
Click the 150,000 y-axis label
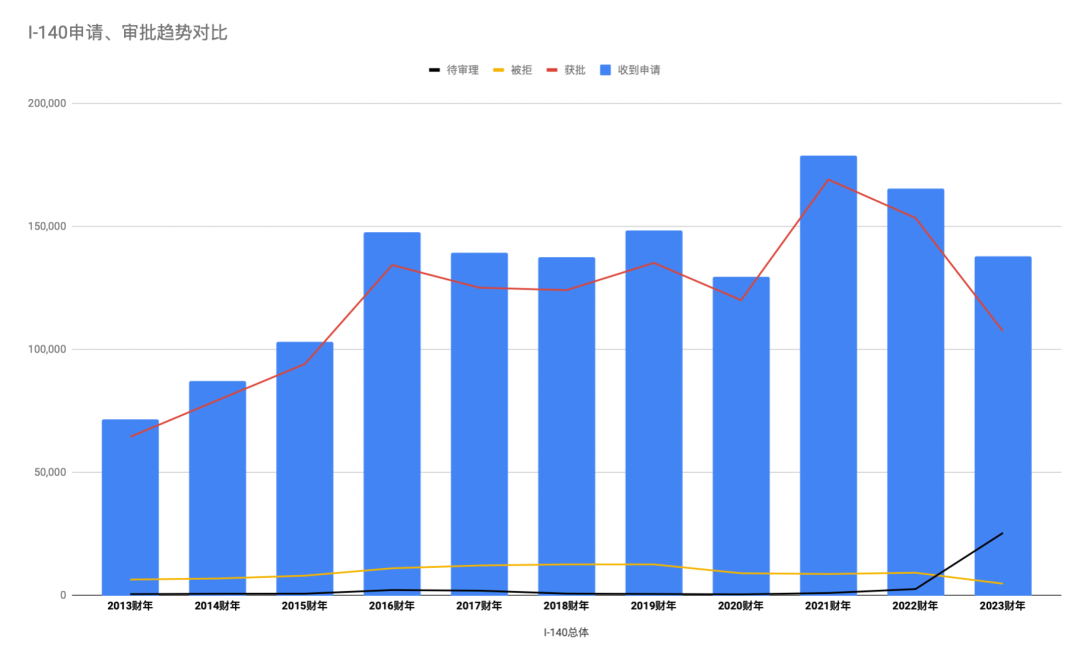(x=47, y=226)
